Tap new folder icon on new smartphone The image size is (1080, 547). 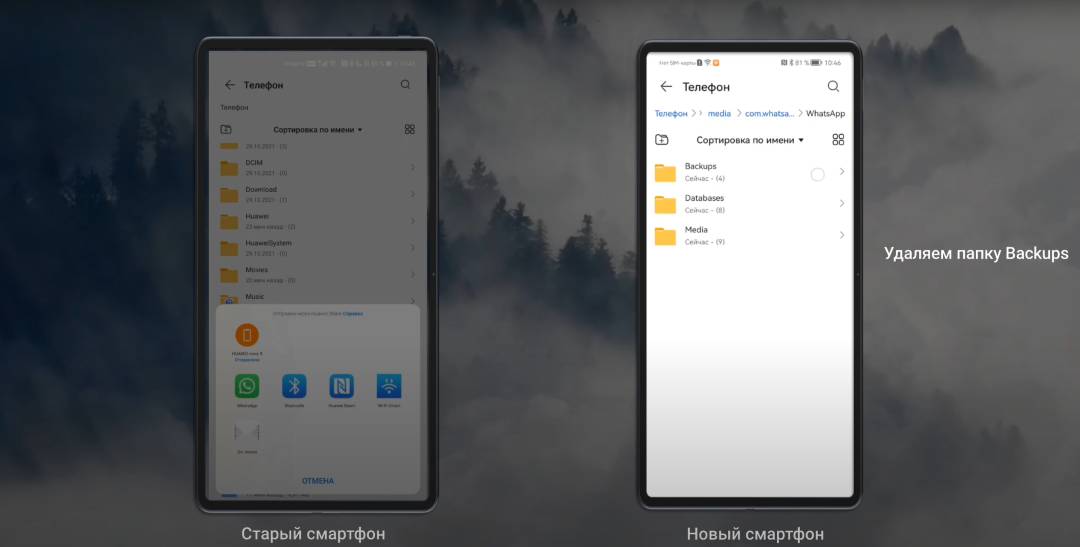click(661, 140)
